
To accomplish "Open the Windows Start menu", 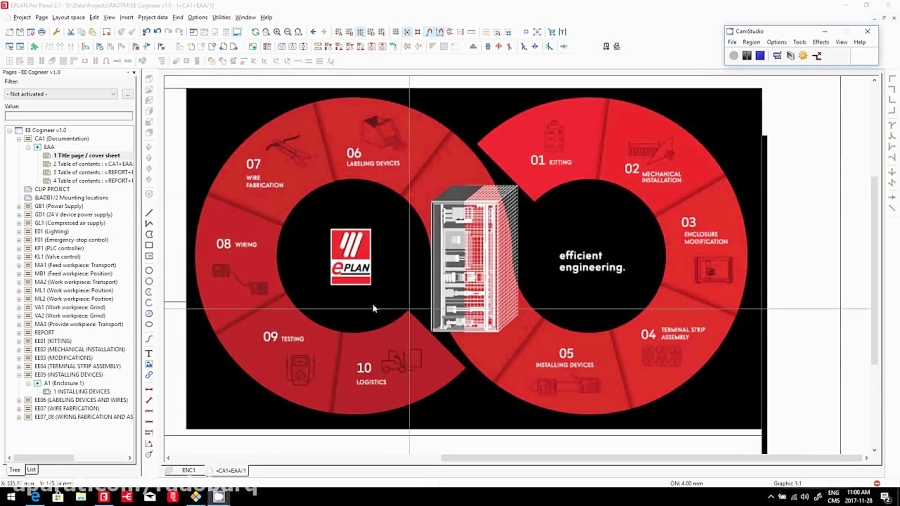I will (11, 497).
